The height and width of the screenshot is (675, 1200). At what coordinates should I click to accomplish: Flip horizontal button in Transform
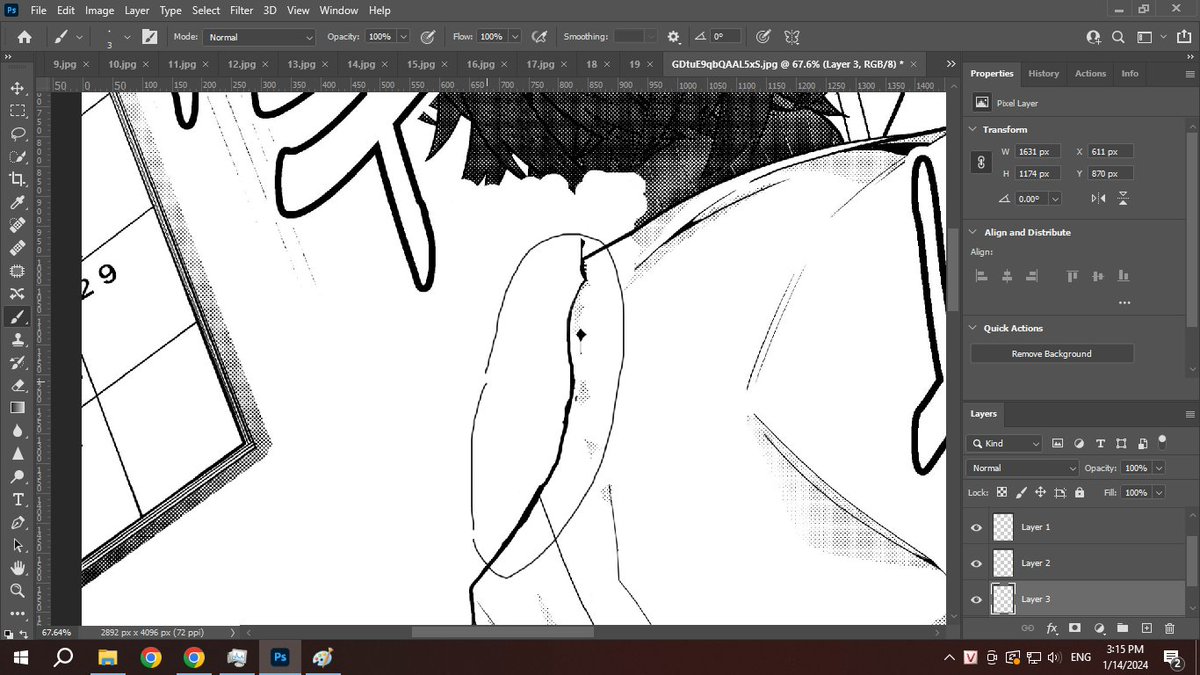tap(1099, 199)
